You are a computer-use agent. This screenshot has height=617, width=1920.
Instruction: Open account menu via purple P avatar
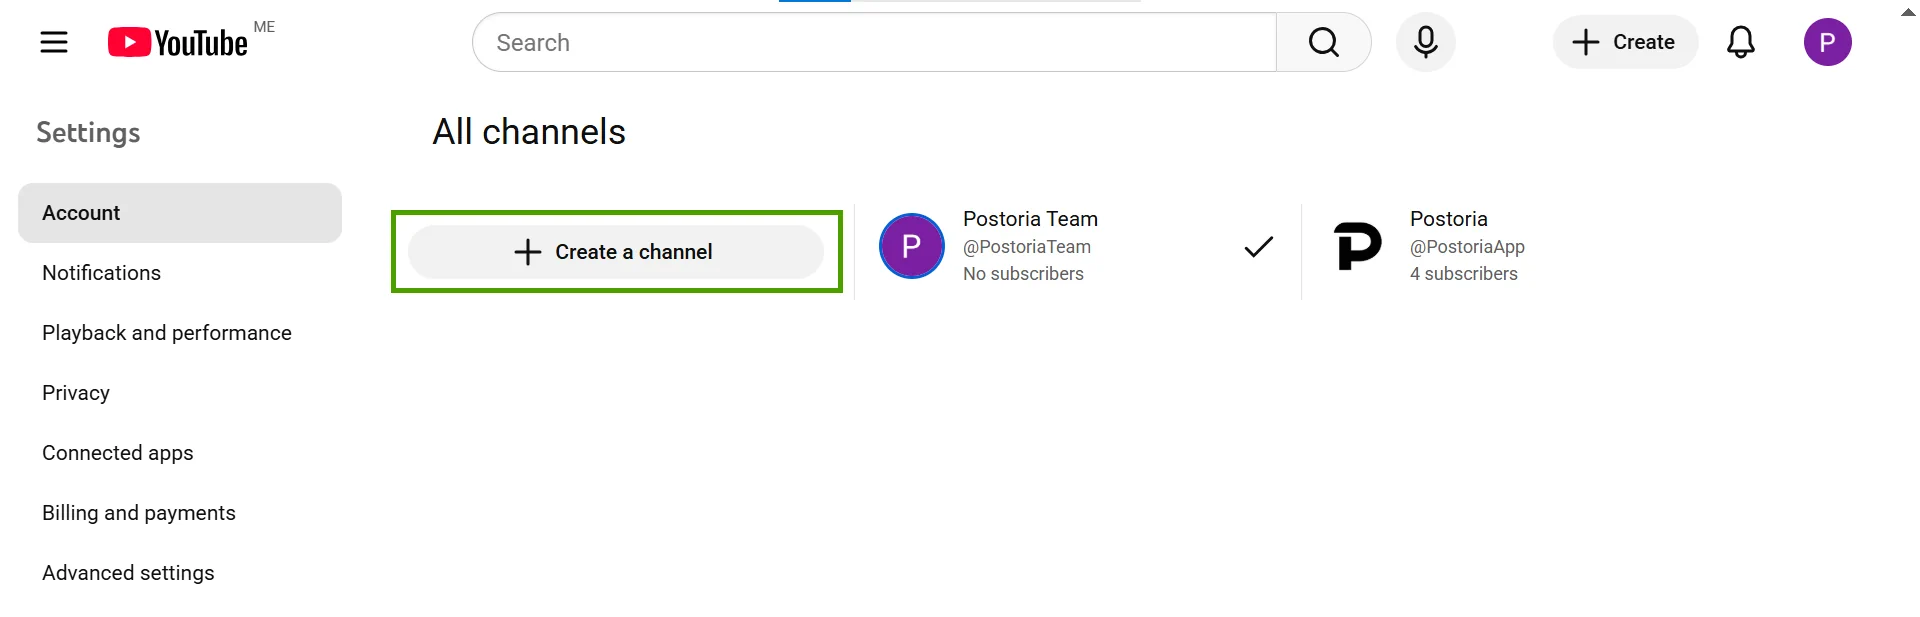1827,42
